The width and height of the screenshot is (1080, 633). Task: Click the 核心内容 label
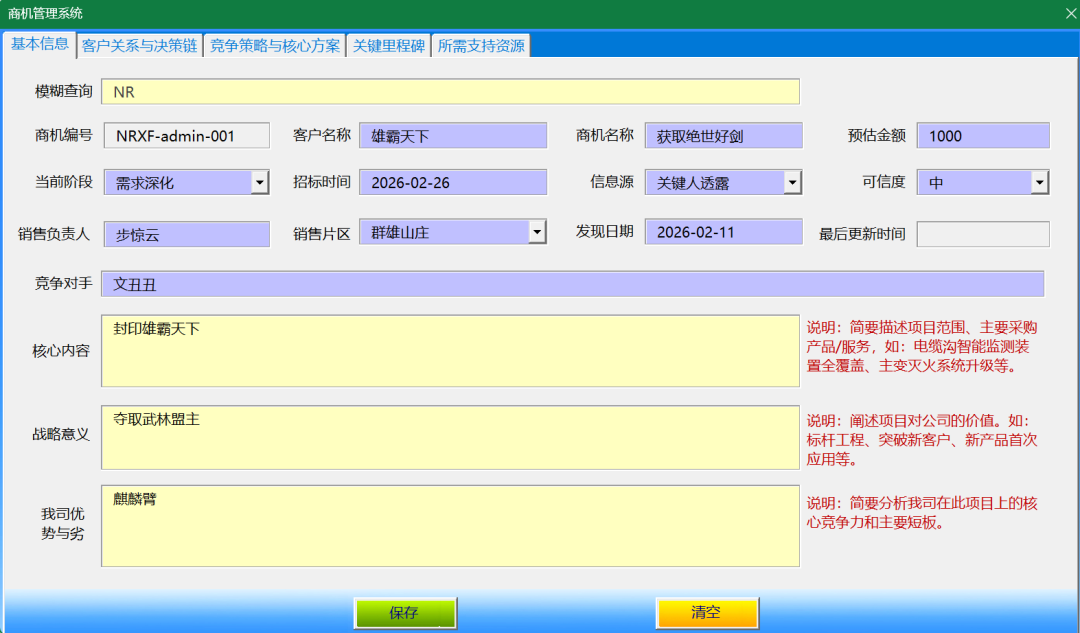click(x=61, y=351)
